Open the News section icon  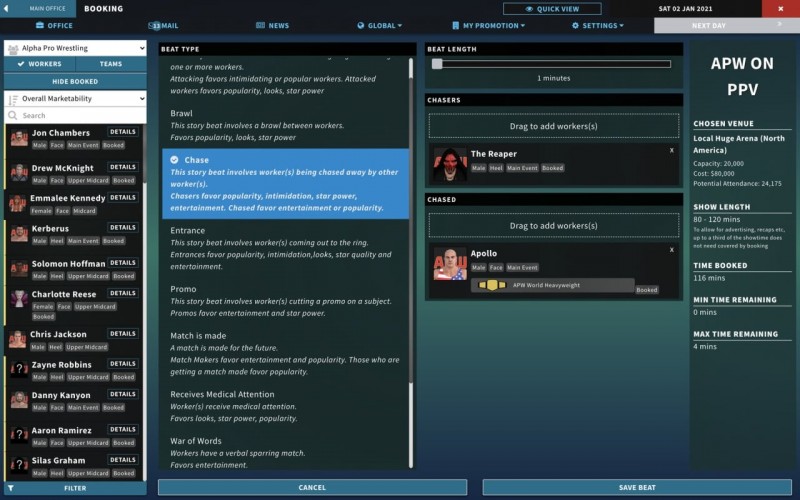tap(261, 25)
